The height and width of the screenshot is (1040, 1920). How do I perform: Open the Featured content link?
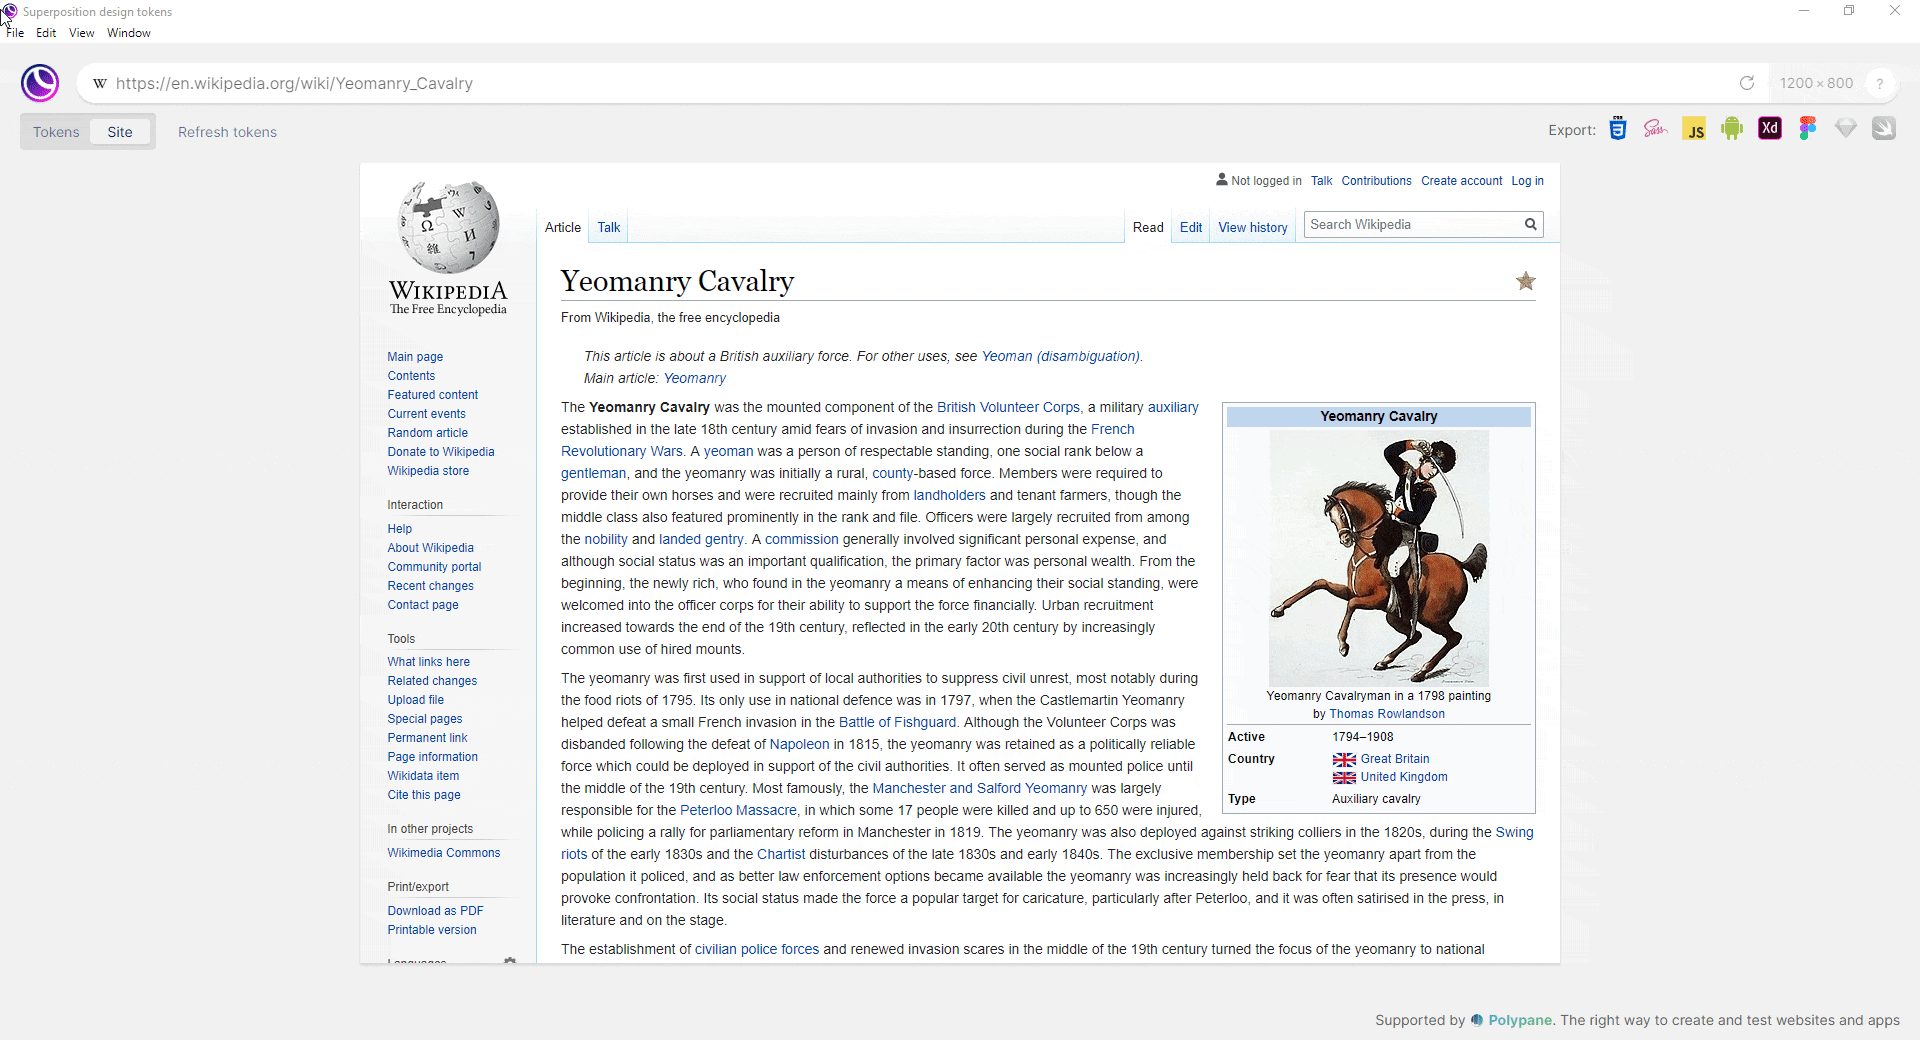tap(433, 395)
